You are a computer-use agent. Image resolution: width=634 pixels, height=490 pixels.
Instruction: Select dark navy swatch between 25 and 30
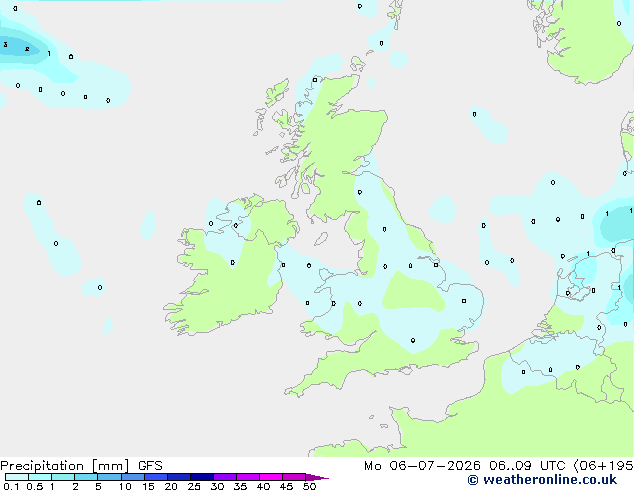click(202, 477)
